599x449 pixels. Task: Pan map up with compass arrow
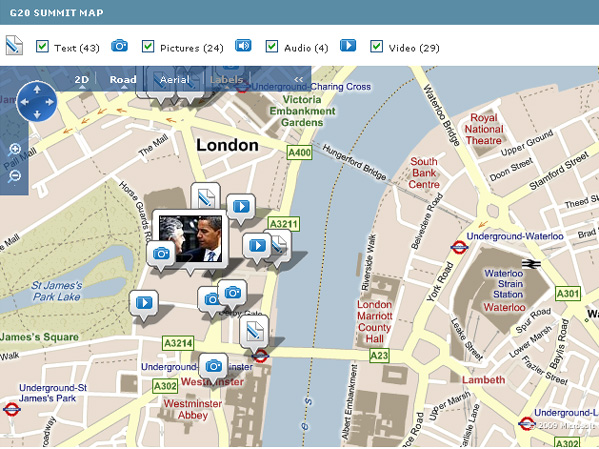click(37, 89)
